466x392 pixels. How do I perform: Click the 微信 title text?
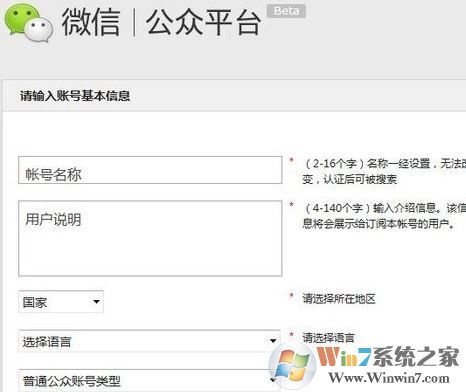(x=91, y=22)
